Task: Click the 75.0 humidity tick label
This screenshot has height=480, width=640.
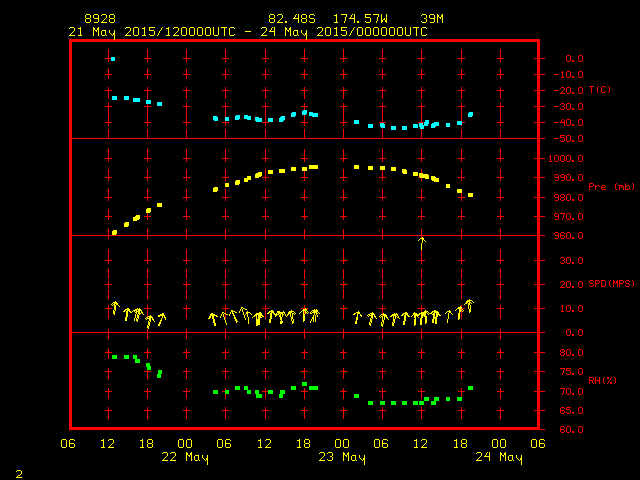Action: click(571, 372)
